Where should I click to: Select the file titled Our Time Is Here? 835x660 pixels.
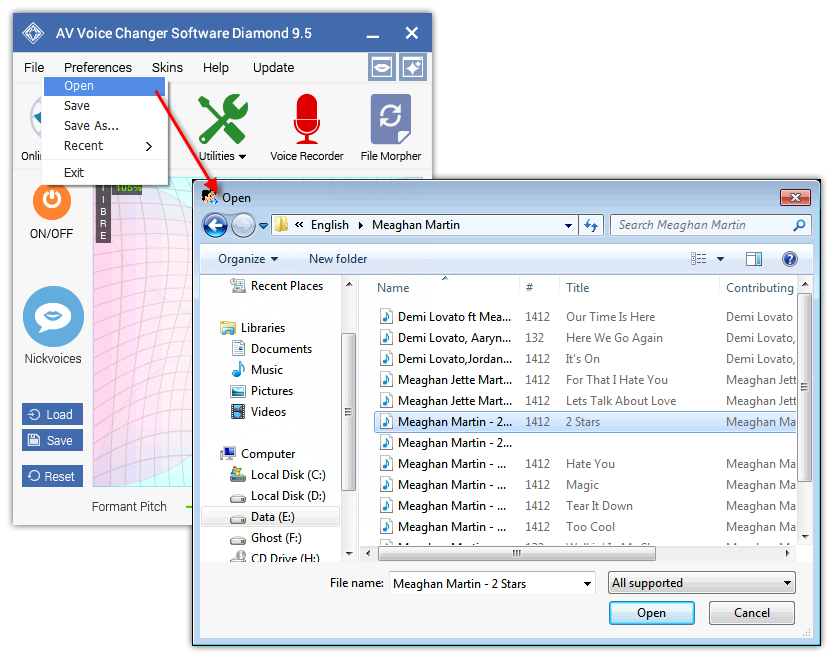pyautogui.click(x=585, y=317)
